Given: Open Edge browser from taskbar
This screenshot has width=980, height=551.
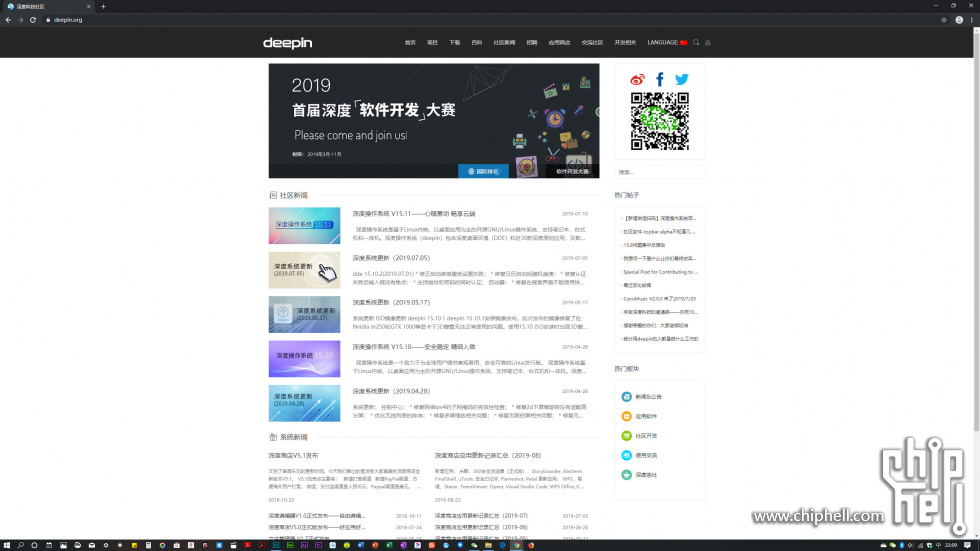Looking at the screenshot, I should point(502,545).
